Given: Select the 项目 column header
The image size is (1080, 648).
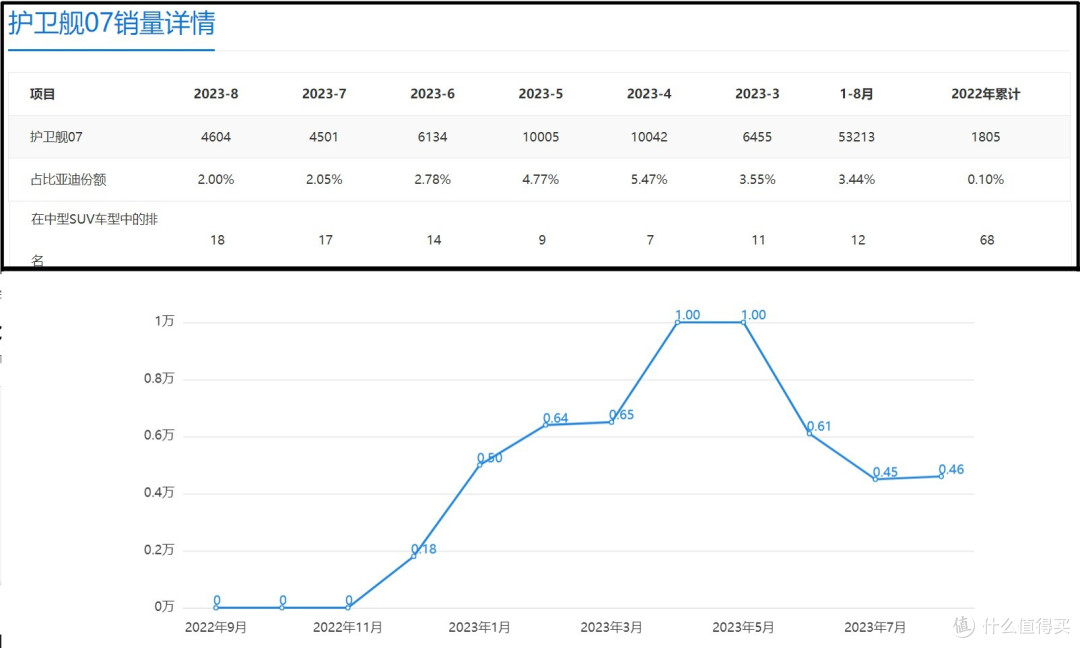Looking at the screenshot, I should click(43, 94).
